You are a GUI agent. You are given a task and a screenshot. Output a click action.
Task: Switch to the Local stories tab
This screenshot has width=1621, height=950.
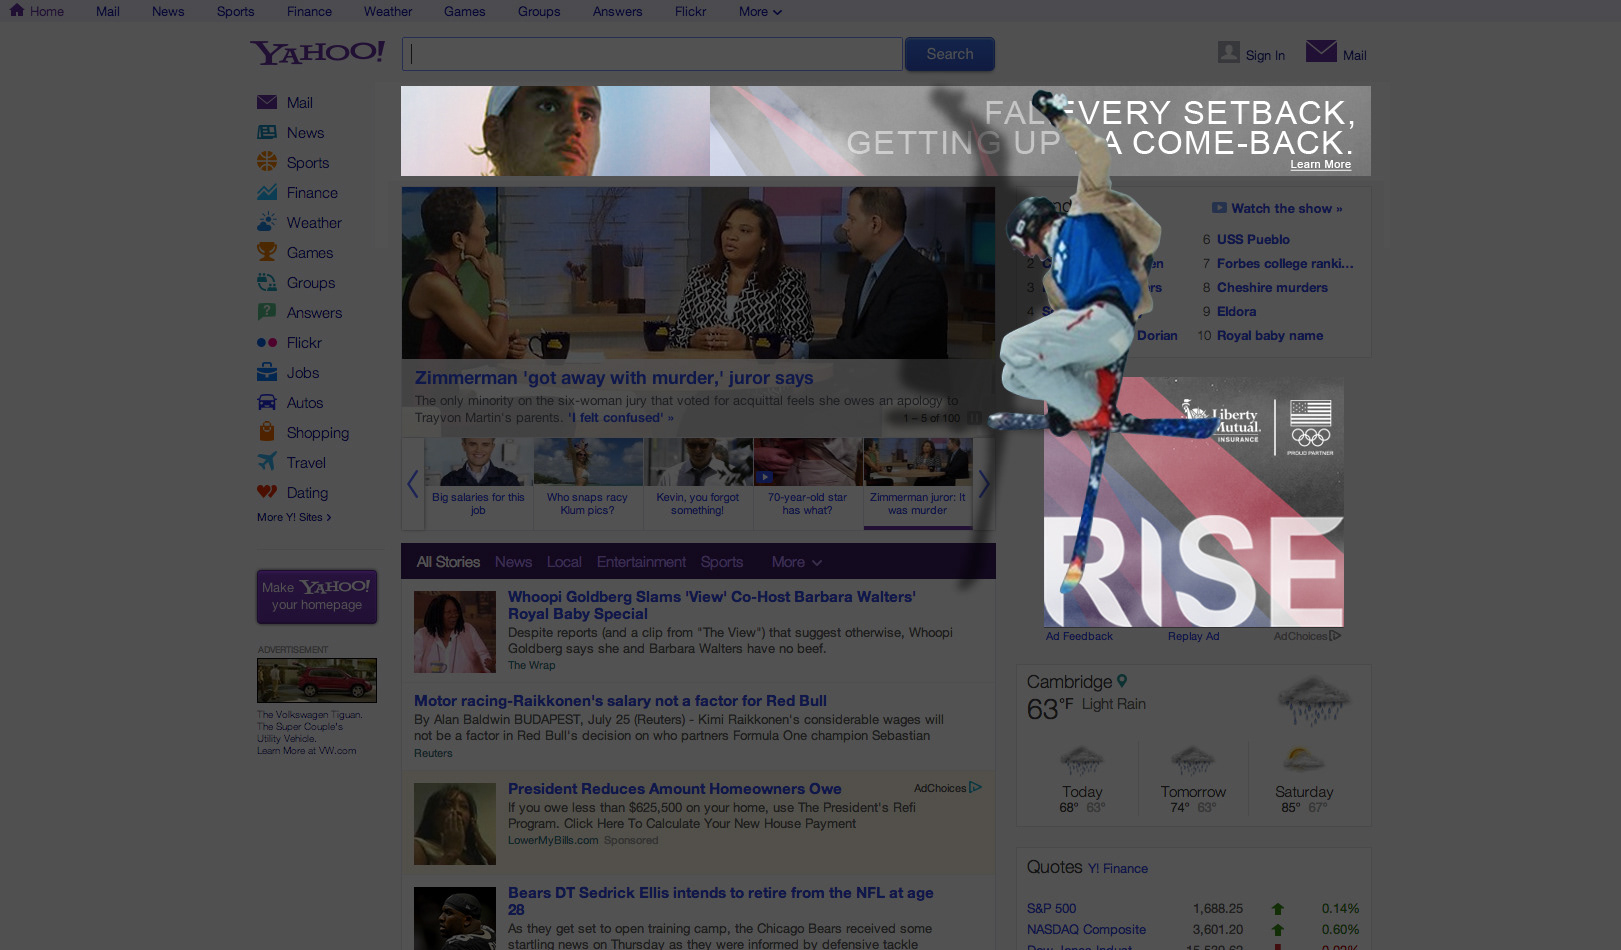coord(564,562)
